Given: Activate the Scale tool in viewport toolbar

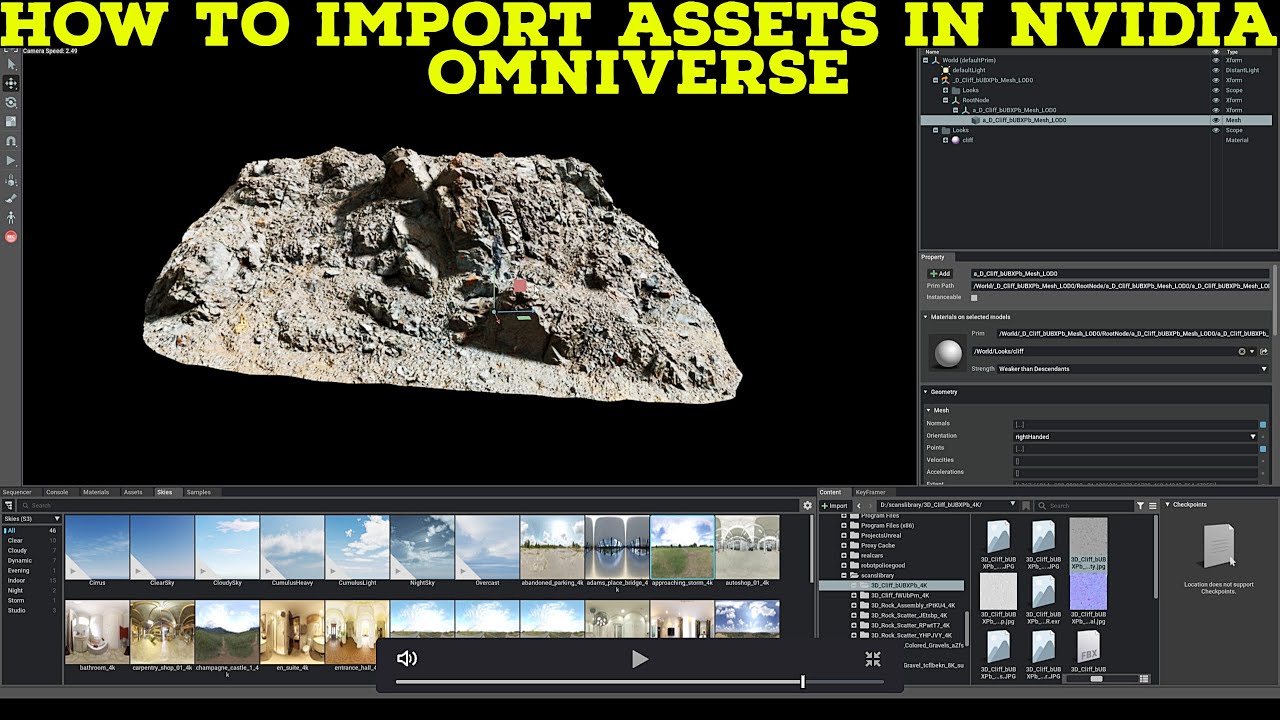Looking at the screenshot, I should (11, 121).
